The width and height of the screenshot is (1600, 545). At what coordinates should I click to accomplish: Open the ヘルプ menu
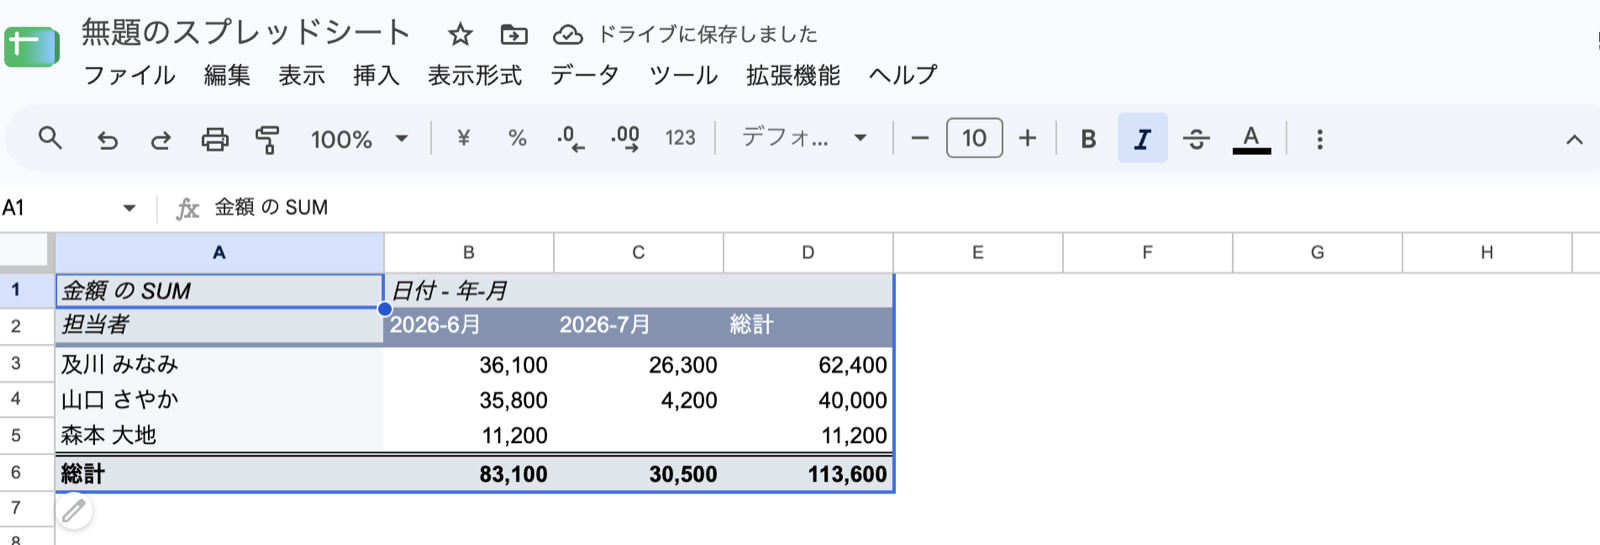[903, 75]
